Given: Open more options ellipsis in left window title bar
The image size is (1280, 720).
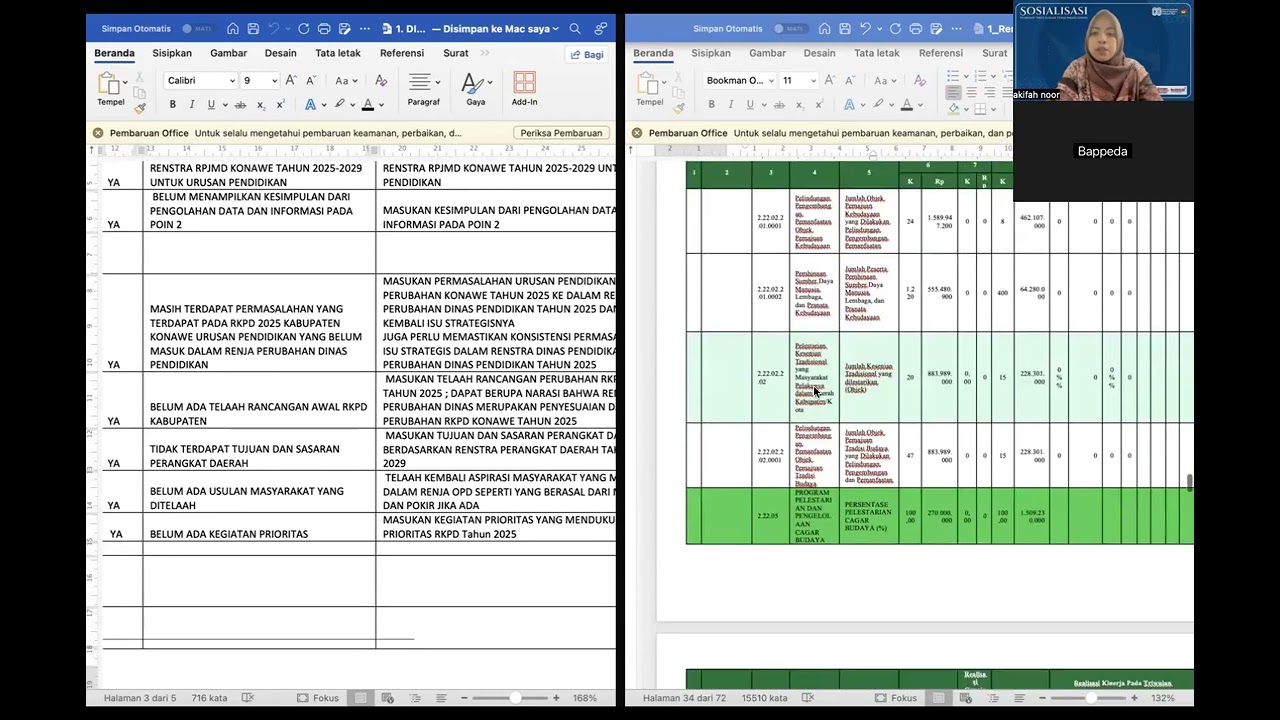Looking at the screenshot, I should click(x=365, y=29).
